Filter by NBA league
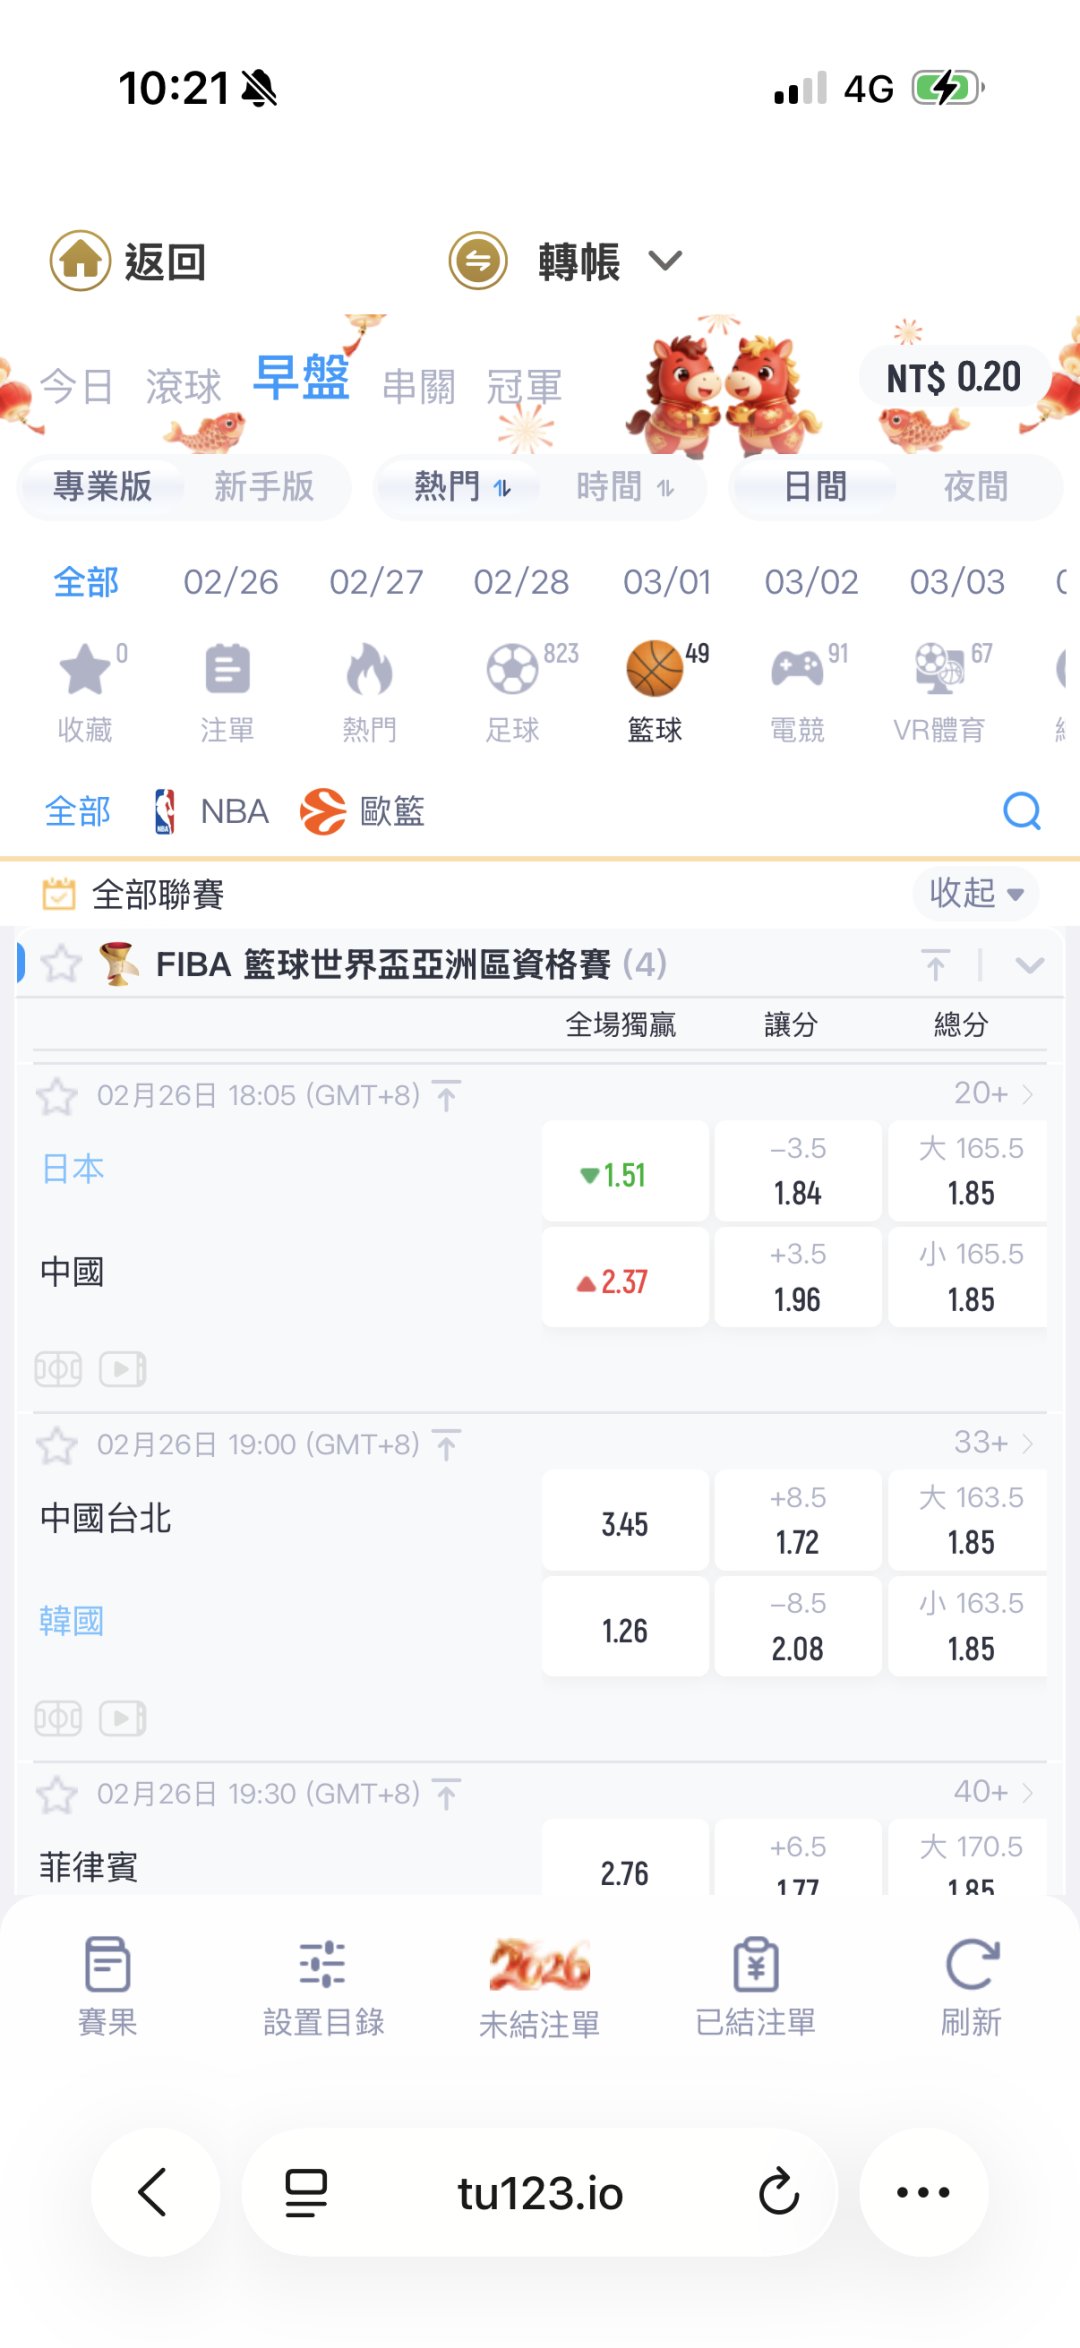Viewport: 1080px width, 2348px height. tap(212, 811)
